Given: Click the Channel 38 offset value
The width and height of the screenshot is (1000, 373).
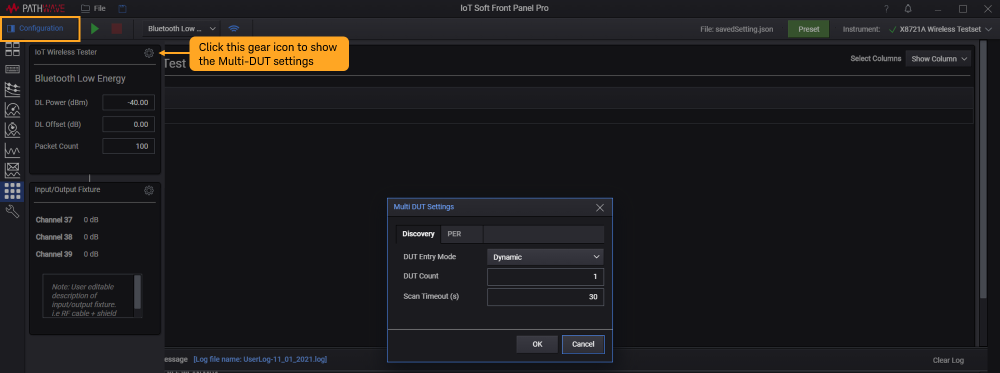Looking at the screenshot, I should [91, 237].
